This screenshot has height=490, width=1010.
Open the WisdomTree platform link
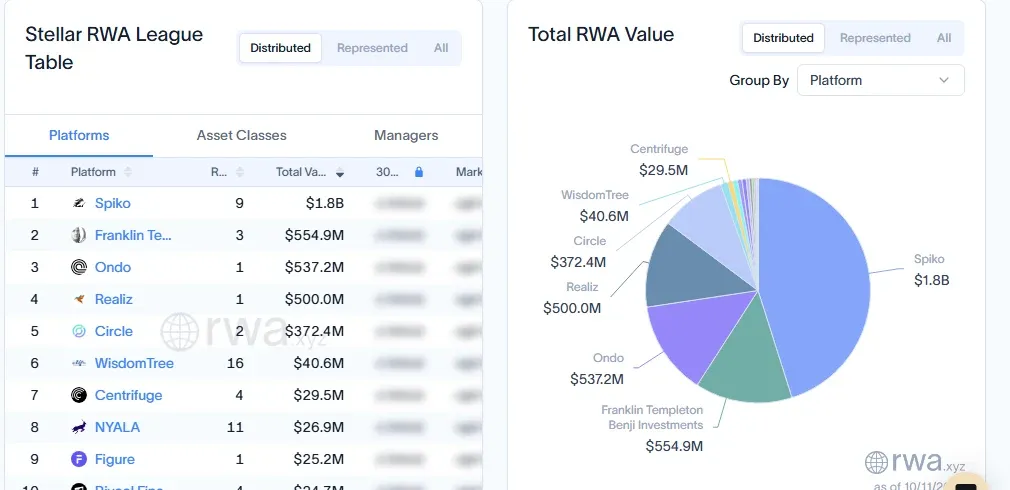134,363
